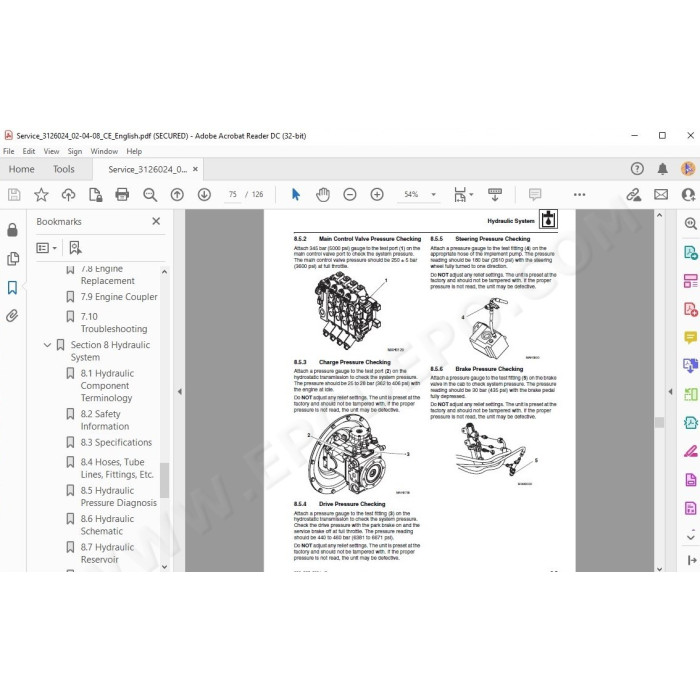Open 8.3 Specifications bookmark
This screenshot has width=700, height=700.
[x=116, y=442]
